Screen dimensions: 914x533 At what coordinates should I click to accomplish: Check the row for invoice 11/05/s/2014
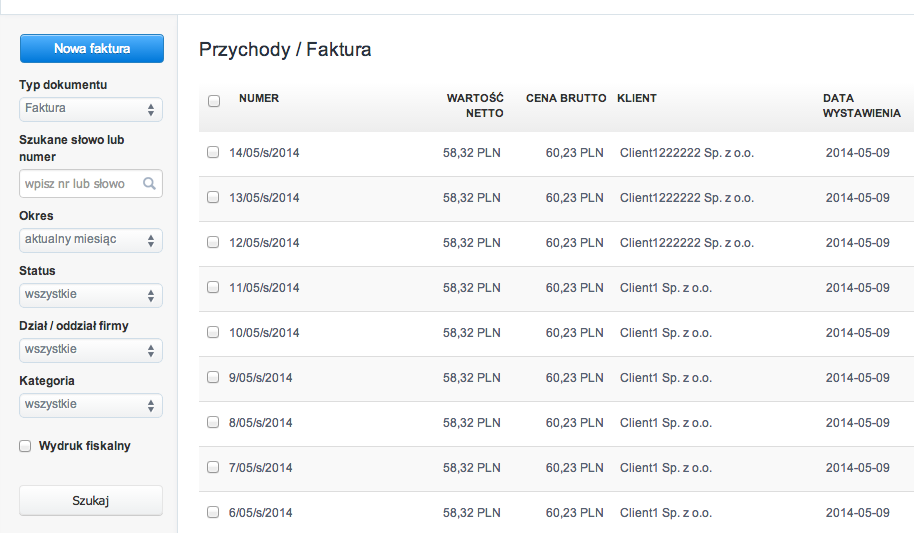pyautogui.click(x=213, y=287)
